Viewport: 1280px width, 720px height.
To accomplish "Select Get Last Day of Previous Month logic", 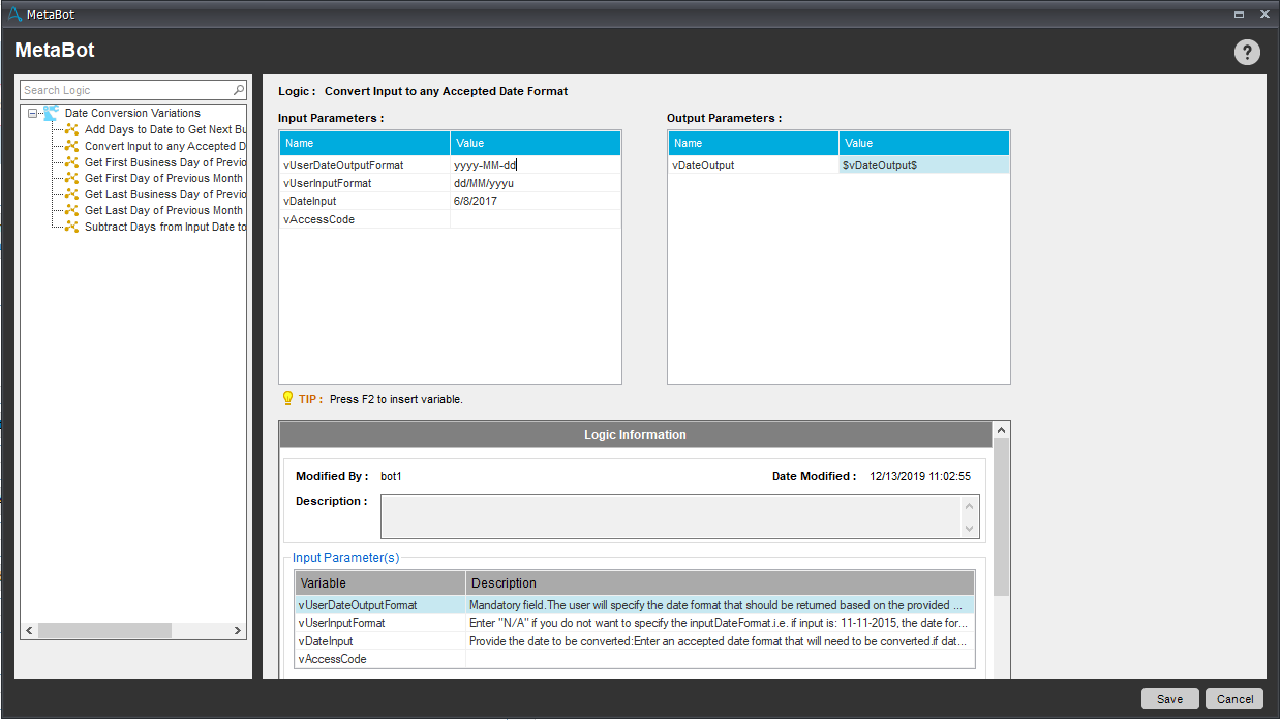I will click(164, 210).
